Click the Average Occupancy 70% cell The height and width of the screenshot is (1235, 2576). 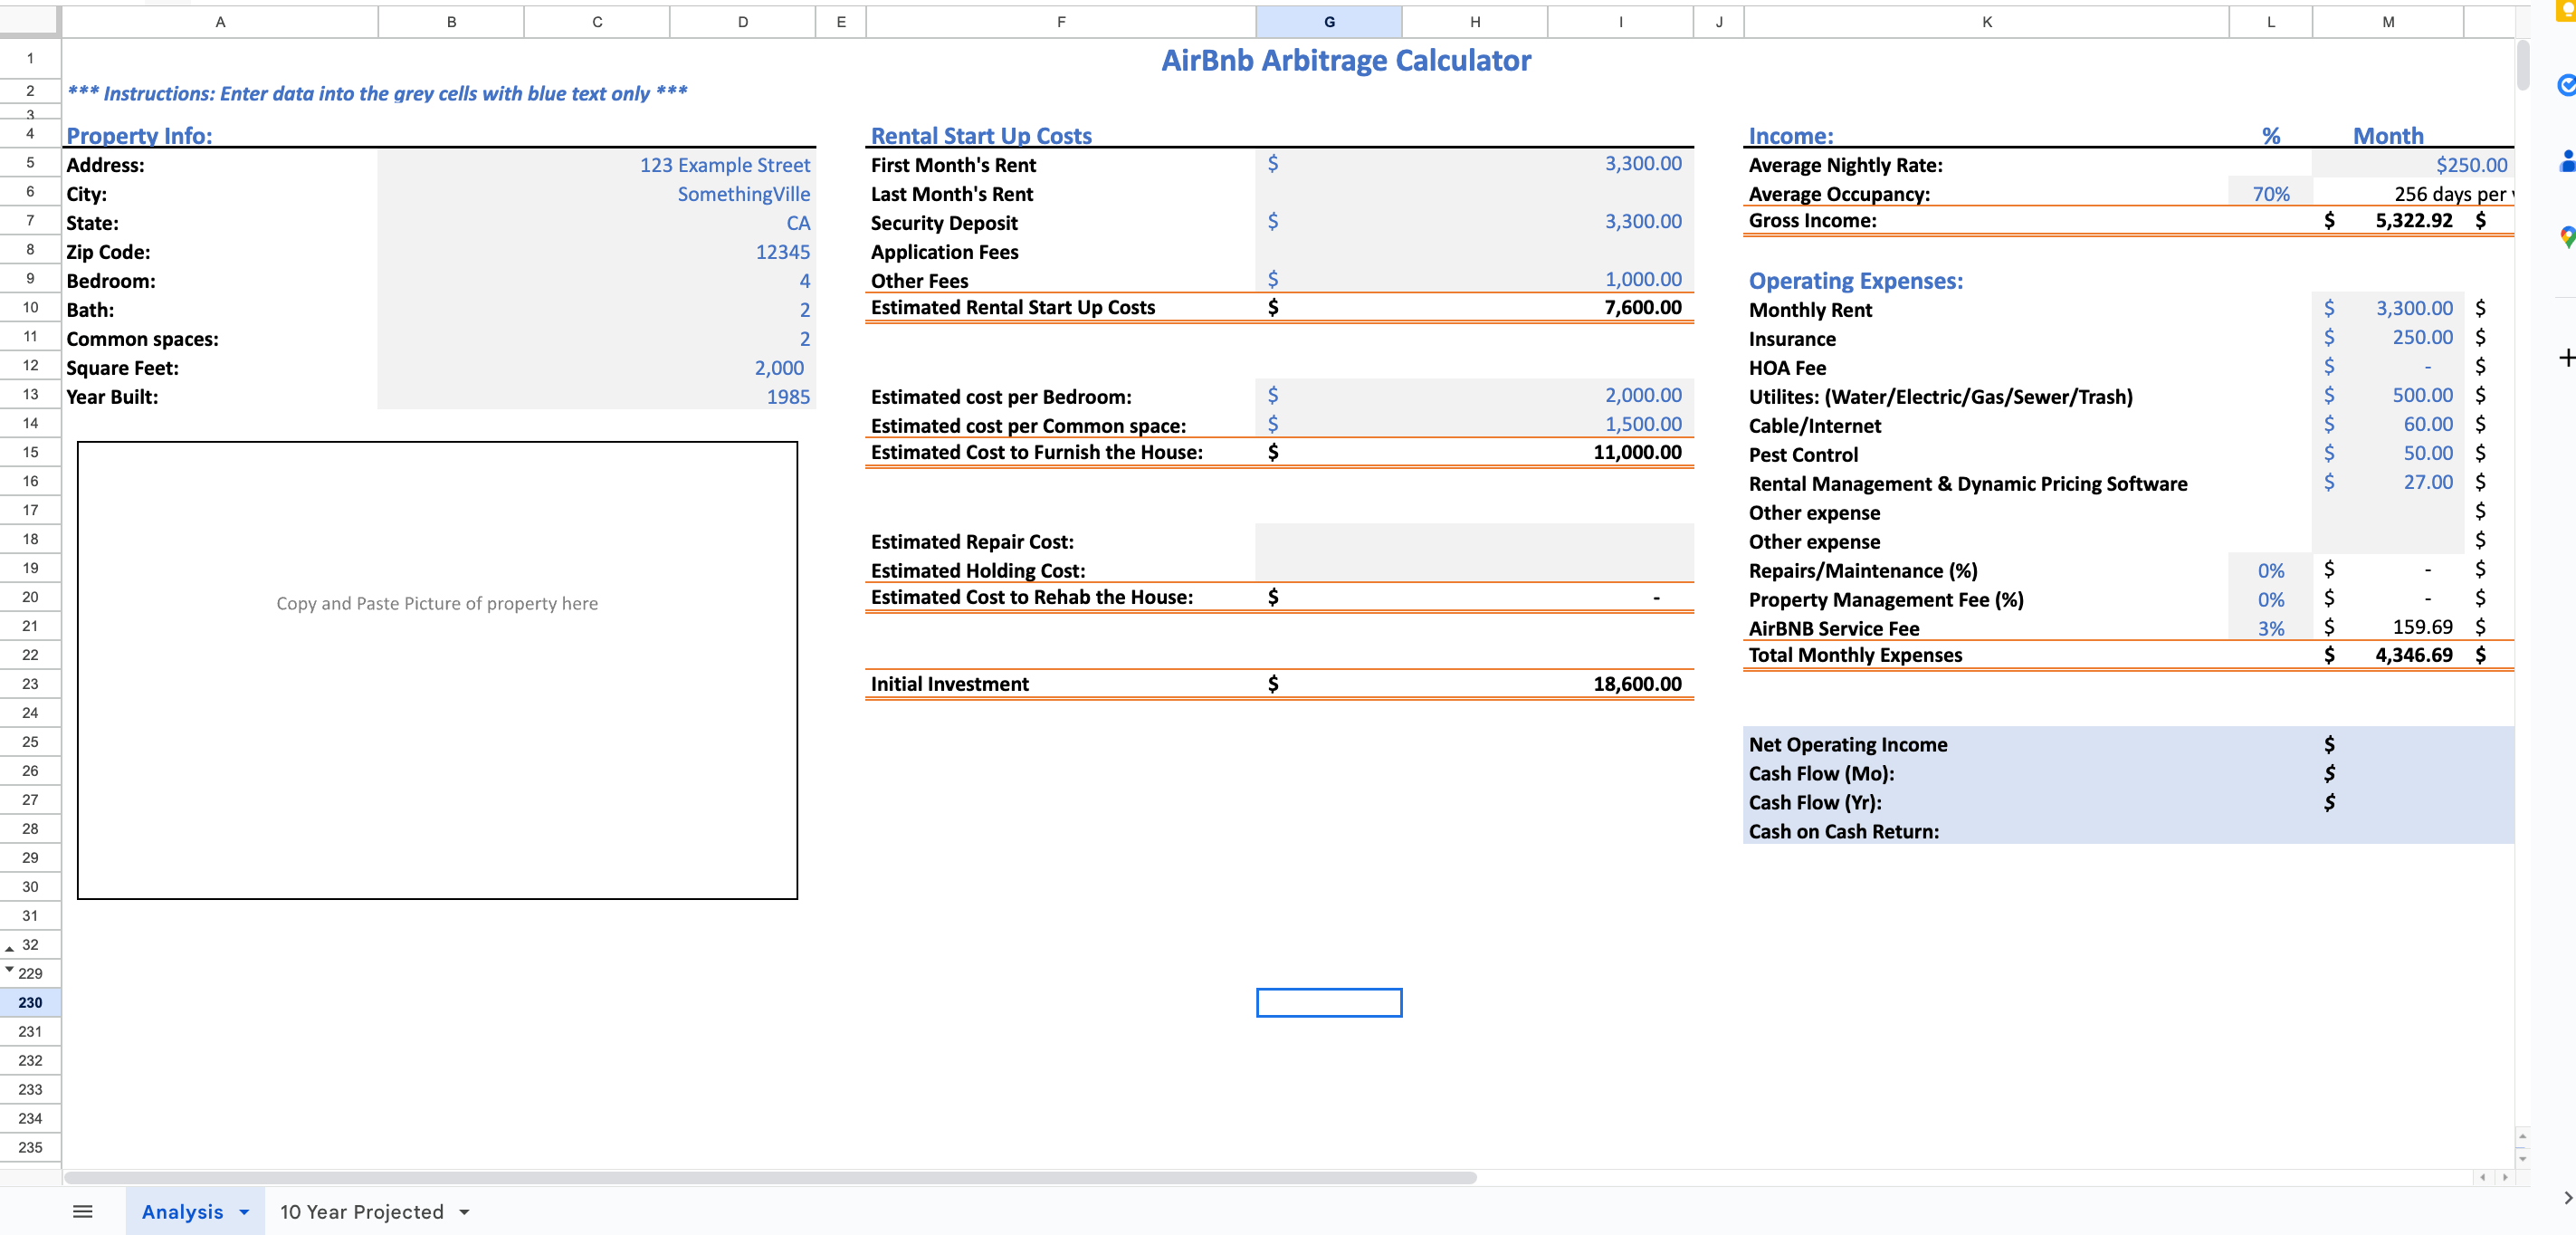[2269, 194]
